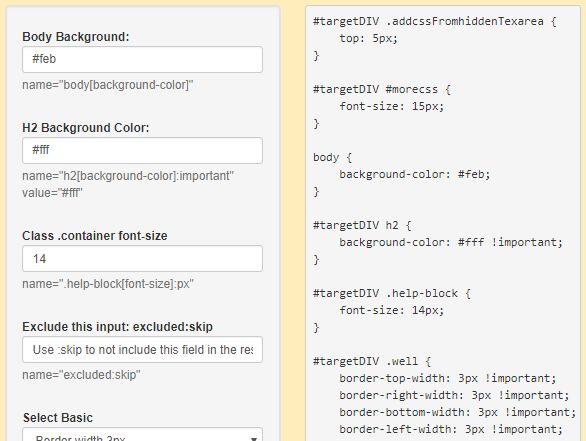
Task: Open the Select Basic border width dropdown
Action: [x=142, y=435]
